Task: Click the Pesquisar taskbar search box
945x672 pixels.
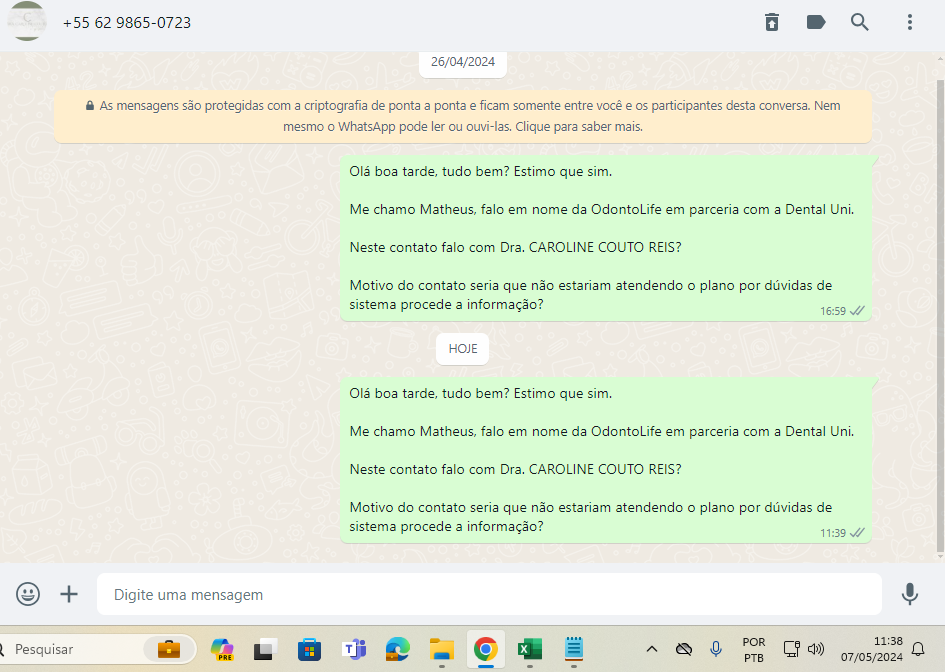Action: [x=96, y=649]
